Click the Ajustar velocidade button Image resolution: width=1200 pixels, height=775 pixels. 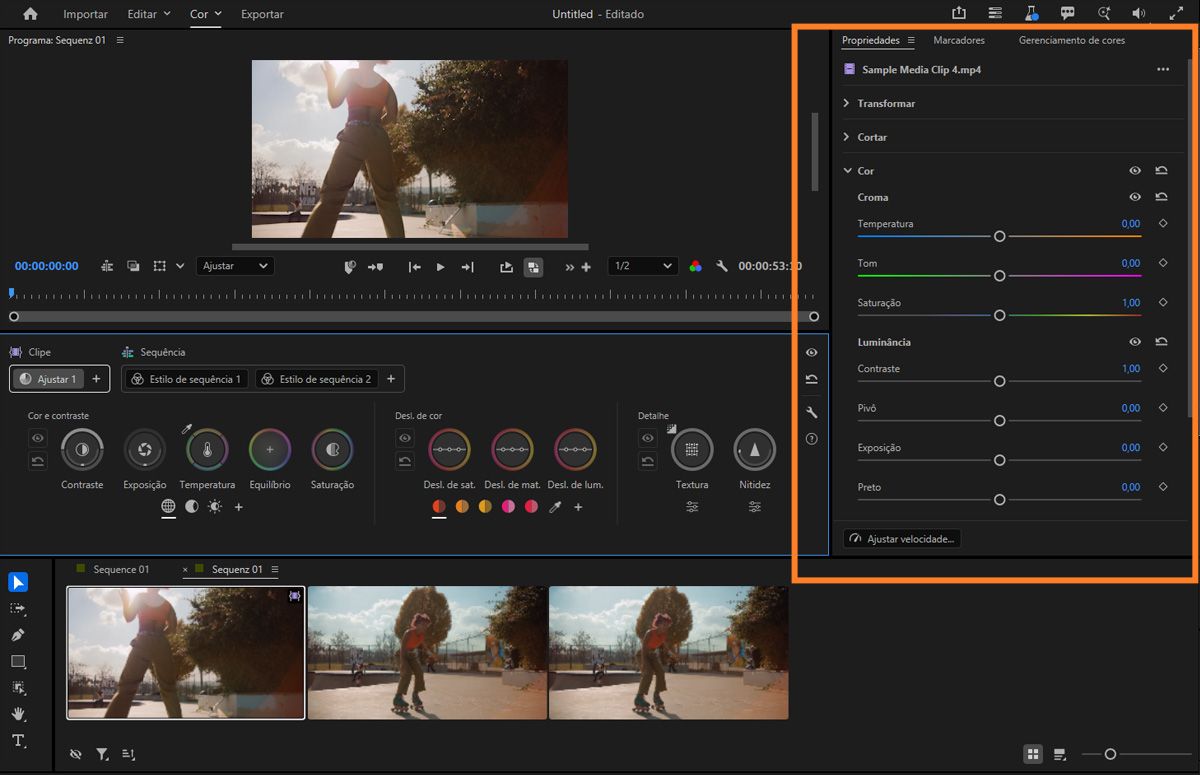902,539
